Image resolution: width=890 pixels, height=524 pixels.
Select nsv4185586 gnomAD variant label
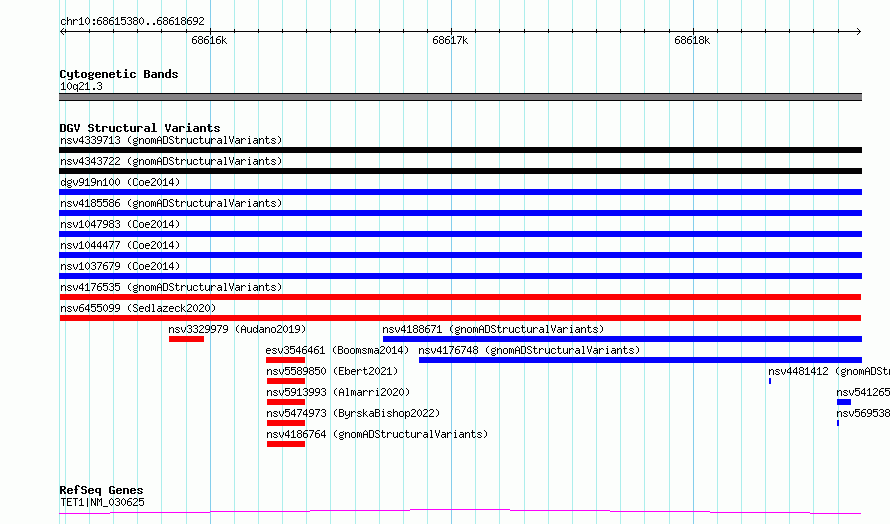point(171,203)
